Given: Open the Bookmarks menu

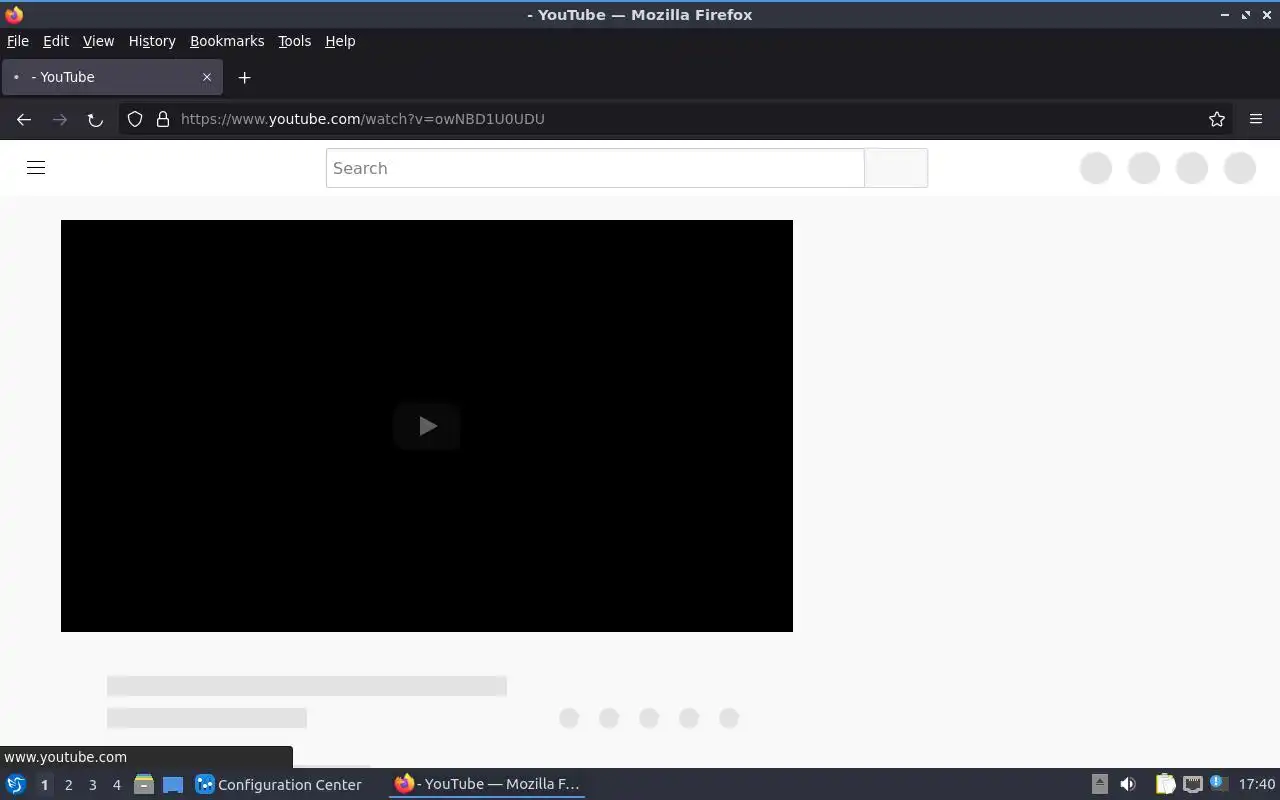Looking at the screenshot, I should point(227,41).
